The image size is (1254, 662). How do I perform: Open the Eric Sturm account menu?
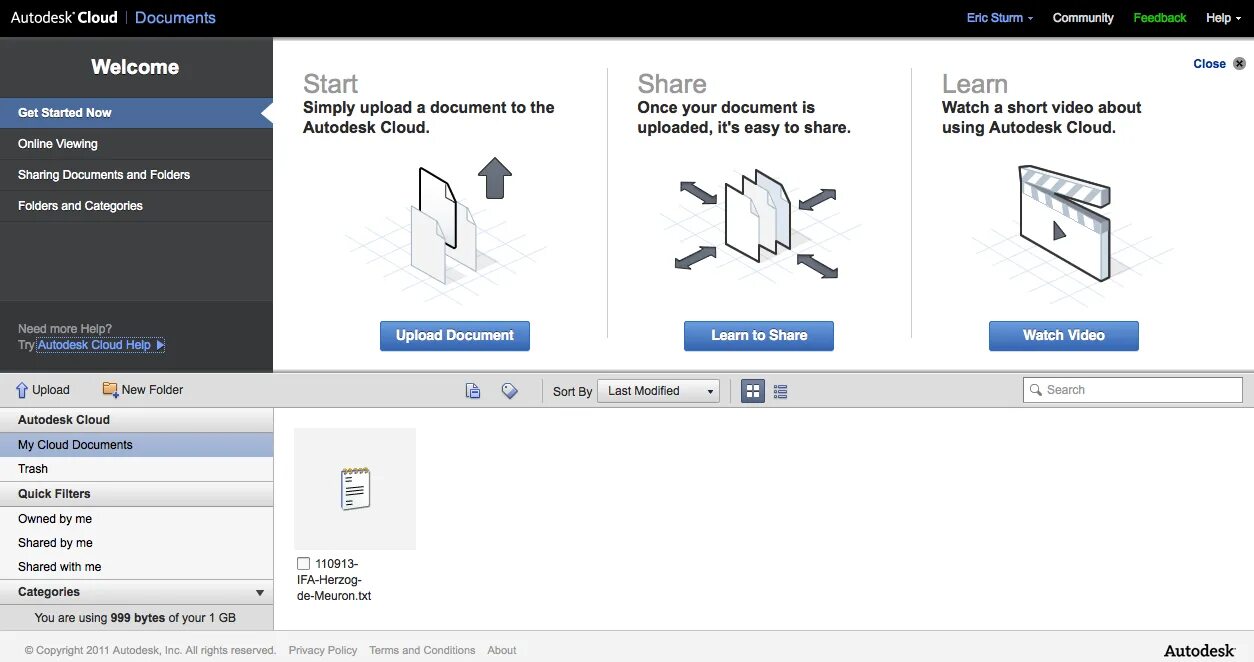[1000, 18]
